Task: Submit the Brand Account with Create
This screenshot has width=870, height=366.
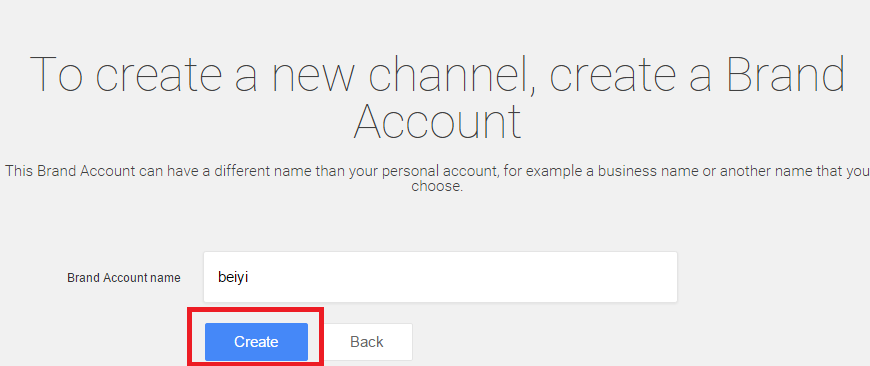Action: pos(256,342)
